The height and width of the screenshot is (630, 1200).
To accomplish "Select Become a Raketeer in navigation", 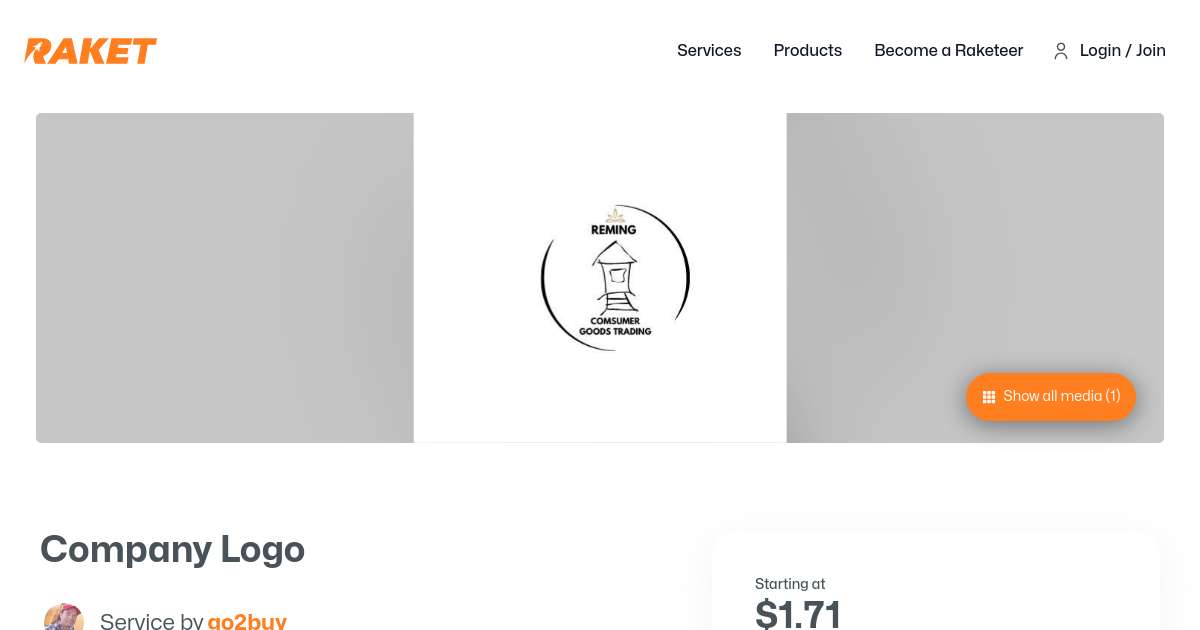I will click(948, 50).
